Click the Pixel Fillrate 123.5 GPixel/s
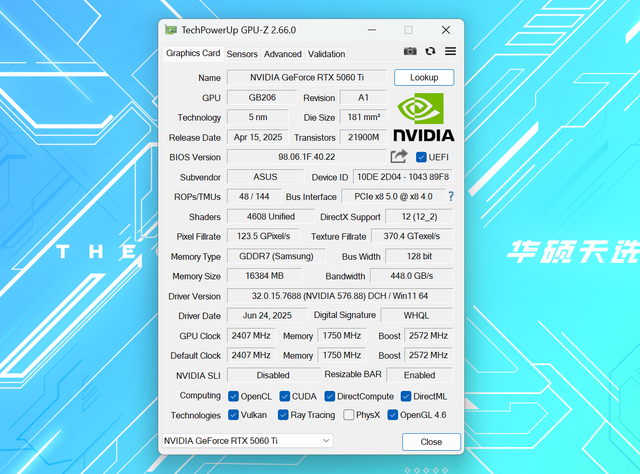This screenshot has height=474, width=640. (x=263, y=236)
